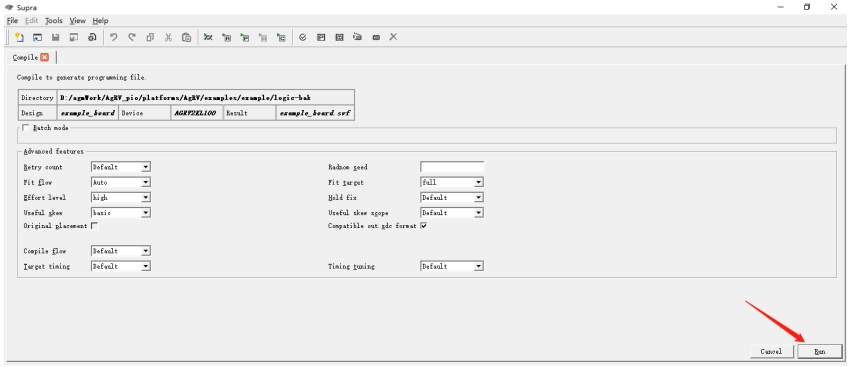The image size is (850, 367).
Task: Minimize the Supra window
Action: click(780, 7)
